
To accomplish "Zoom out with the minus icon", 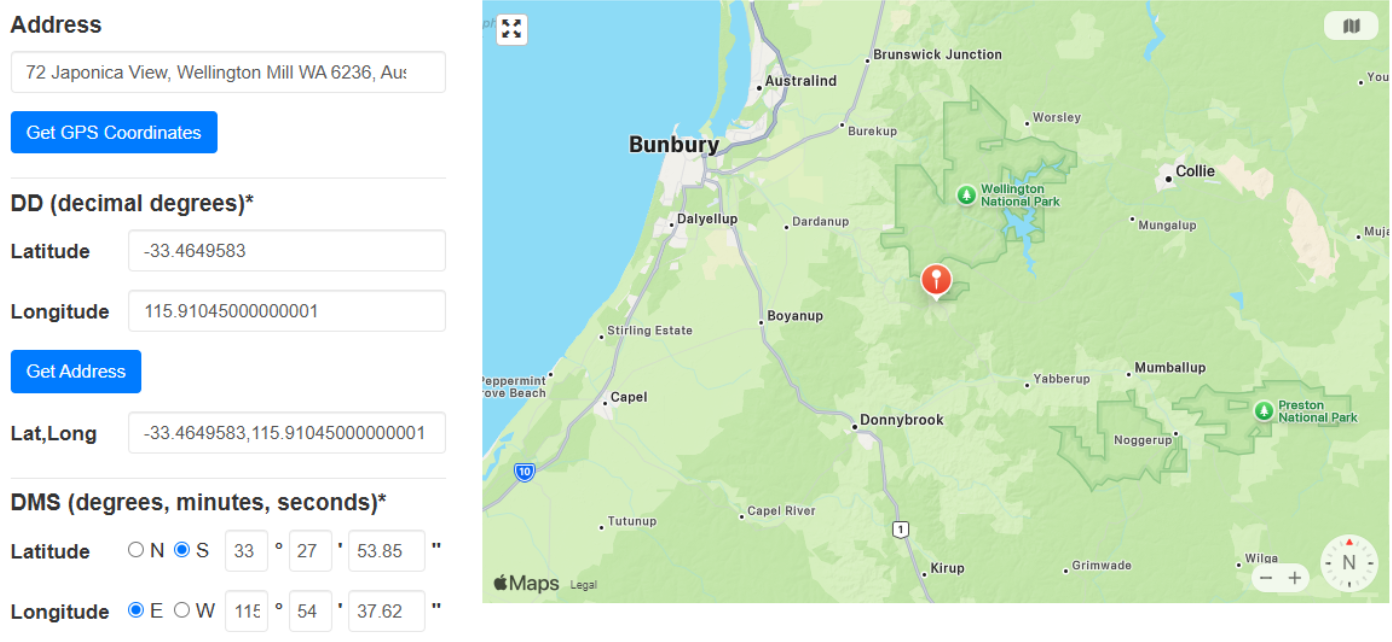I will [1266, 578].
